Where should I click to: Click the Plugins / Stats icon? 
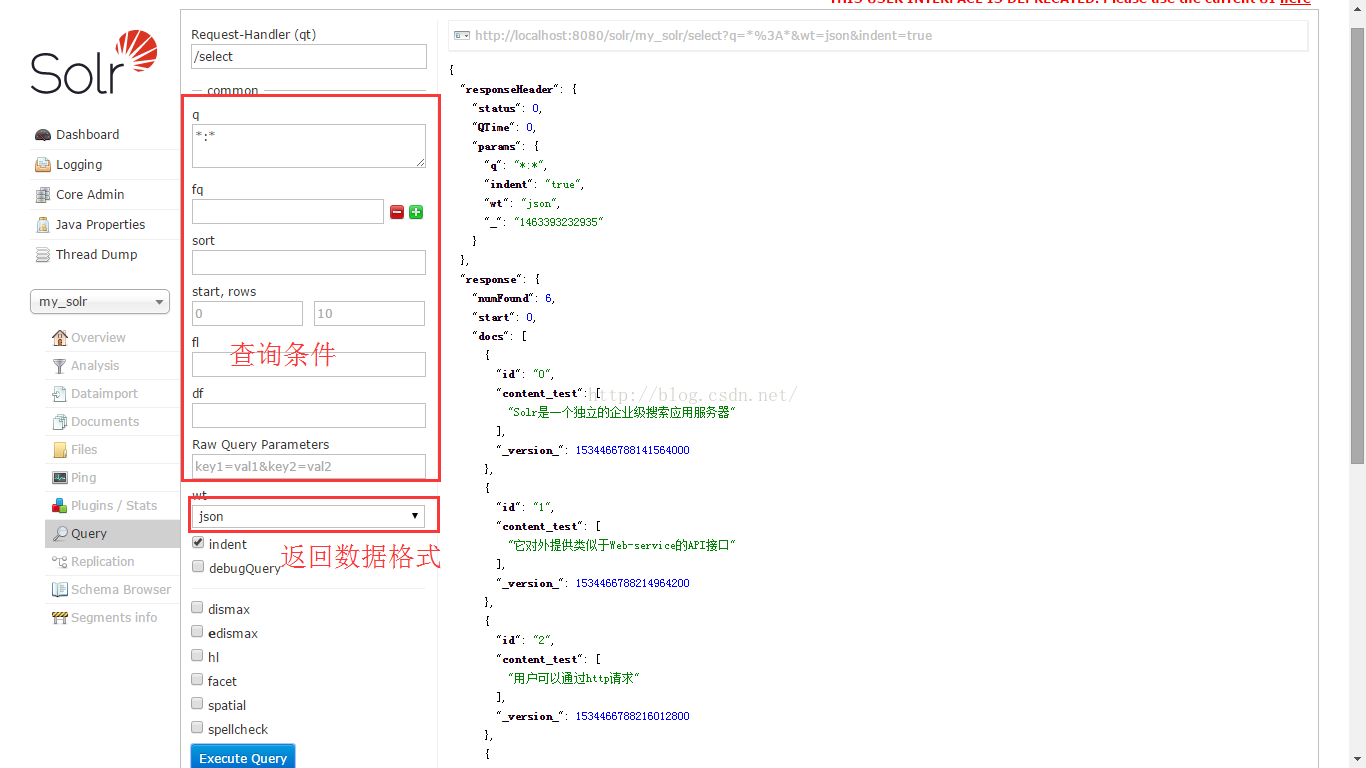[x=60, y=506]
